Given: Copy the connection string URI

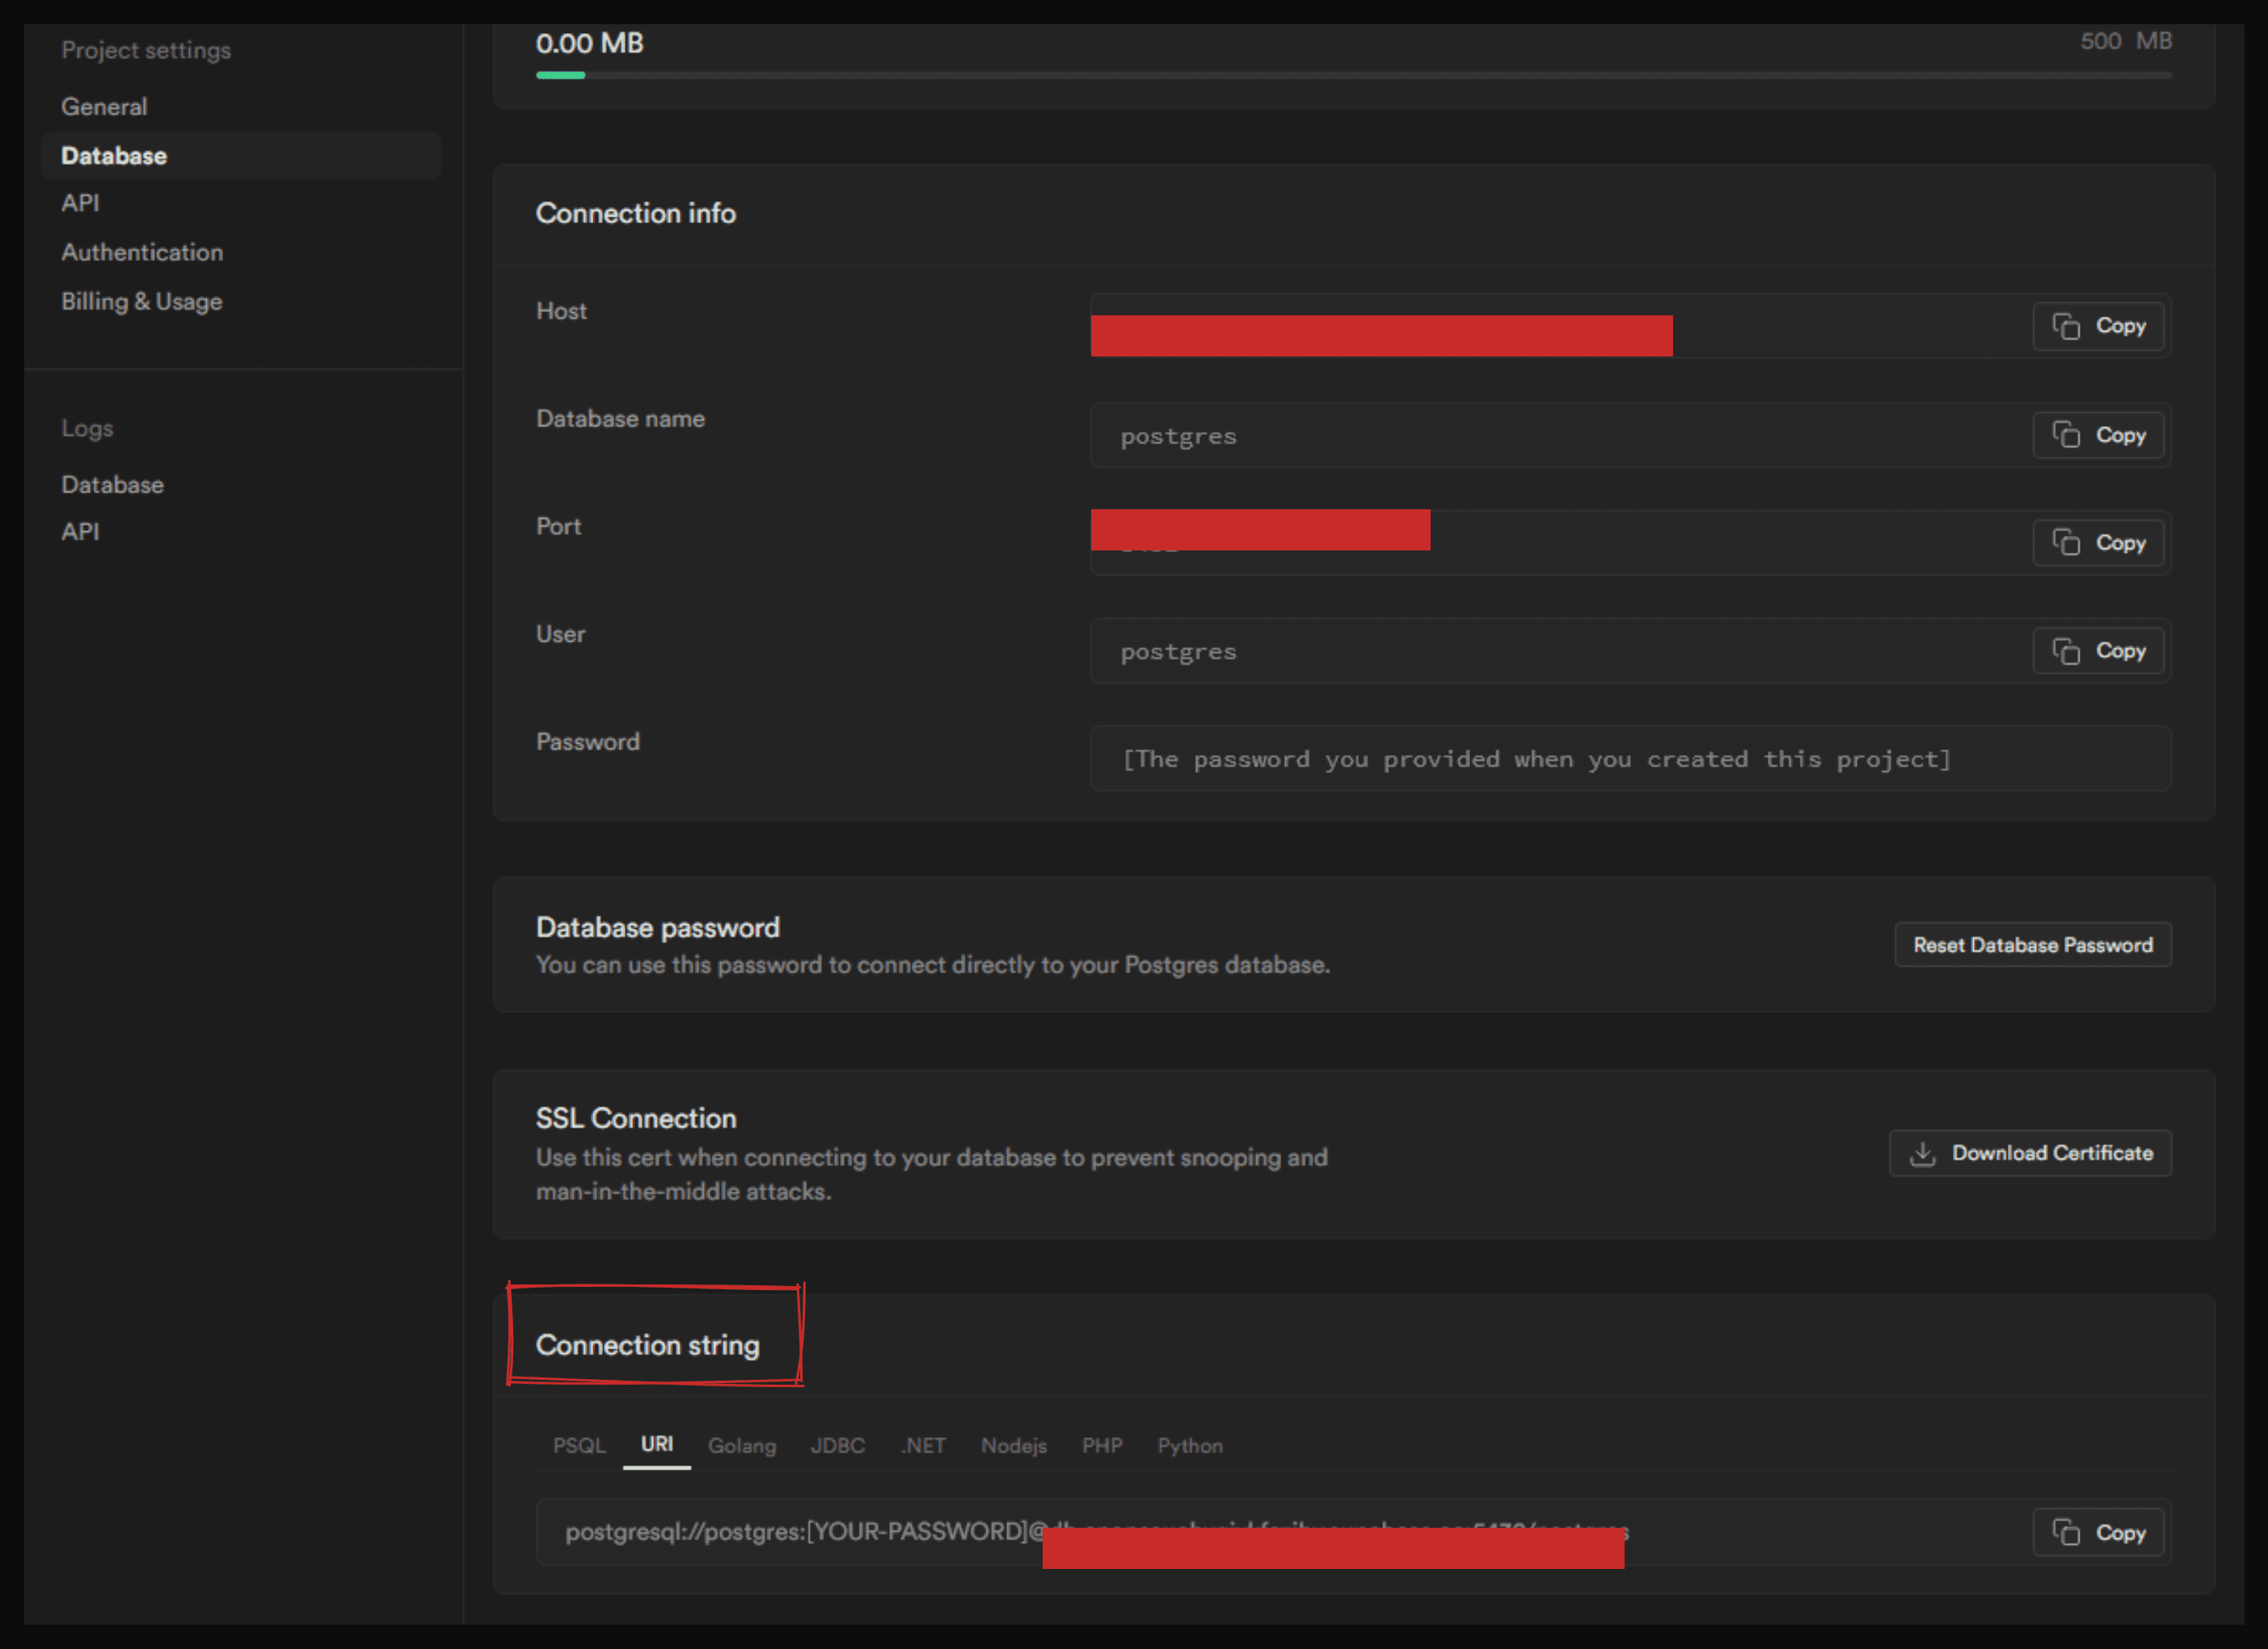Looking at the screenshot, I should point(2098,1532).
